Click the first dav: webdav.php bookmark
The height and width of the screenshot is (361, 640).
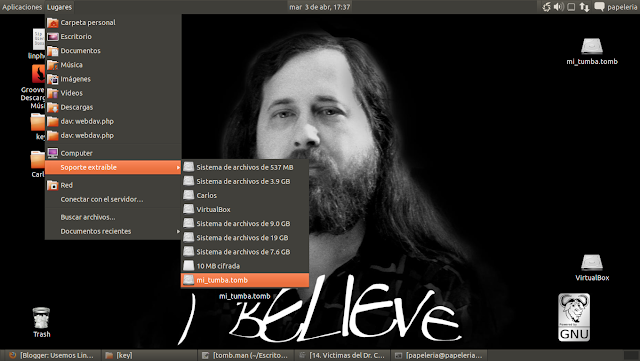pyautogui.click(x=113, y=121)
